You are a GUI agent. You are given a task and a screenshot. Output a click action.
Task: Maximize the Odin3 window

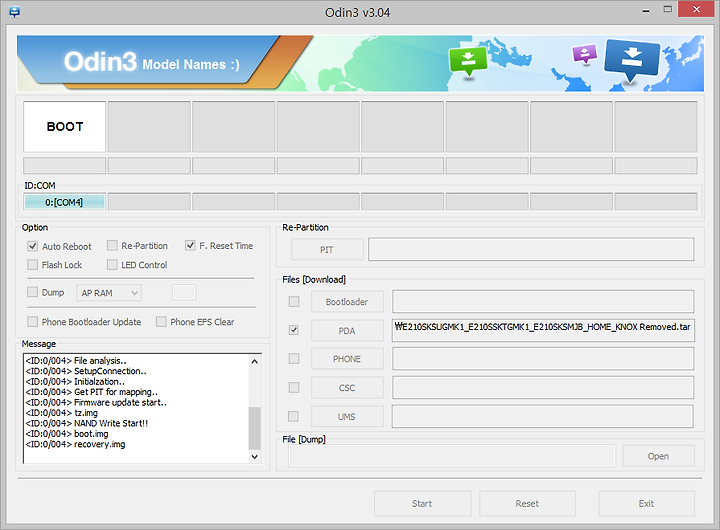(667, 9)
